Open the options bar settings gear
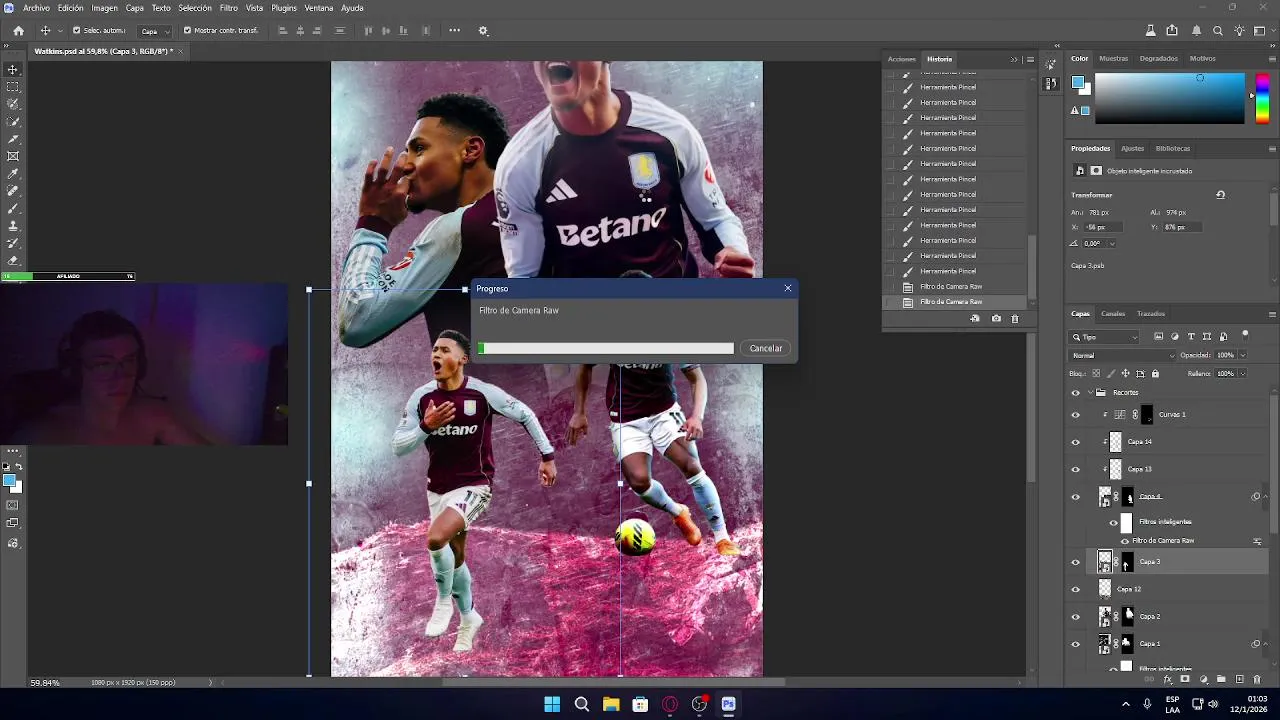This screenshot has height=720, width=1280. [483, 30]
